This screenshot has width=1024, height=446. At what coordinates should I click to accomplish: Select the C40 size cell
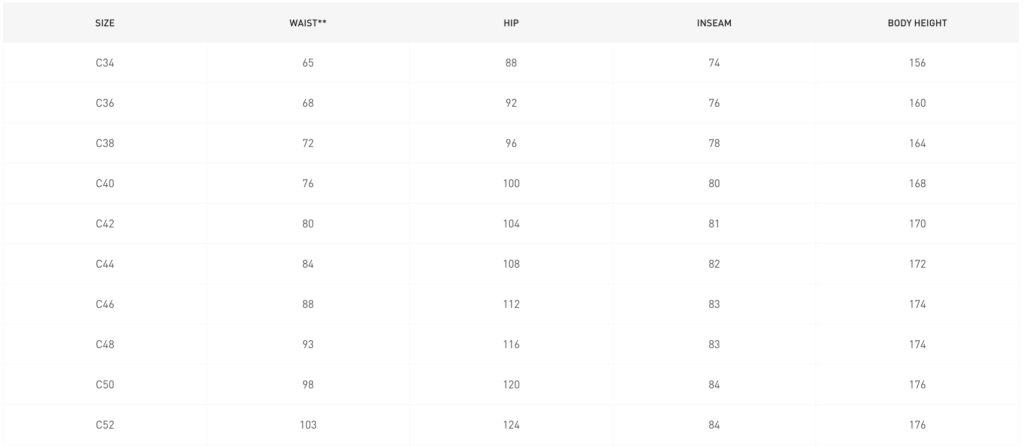[x=104, y=183]
